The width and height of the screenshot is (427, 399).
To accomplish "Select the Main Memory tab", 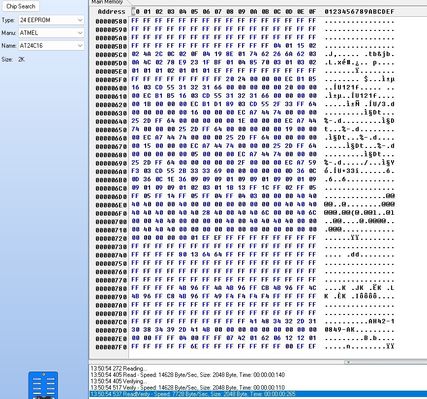I will (x=107, y=2).
